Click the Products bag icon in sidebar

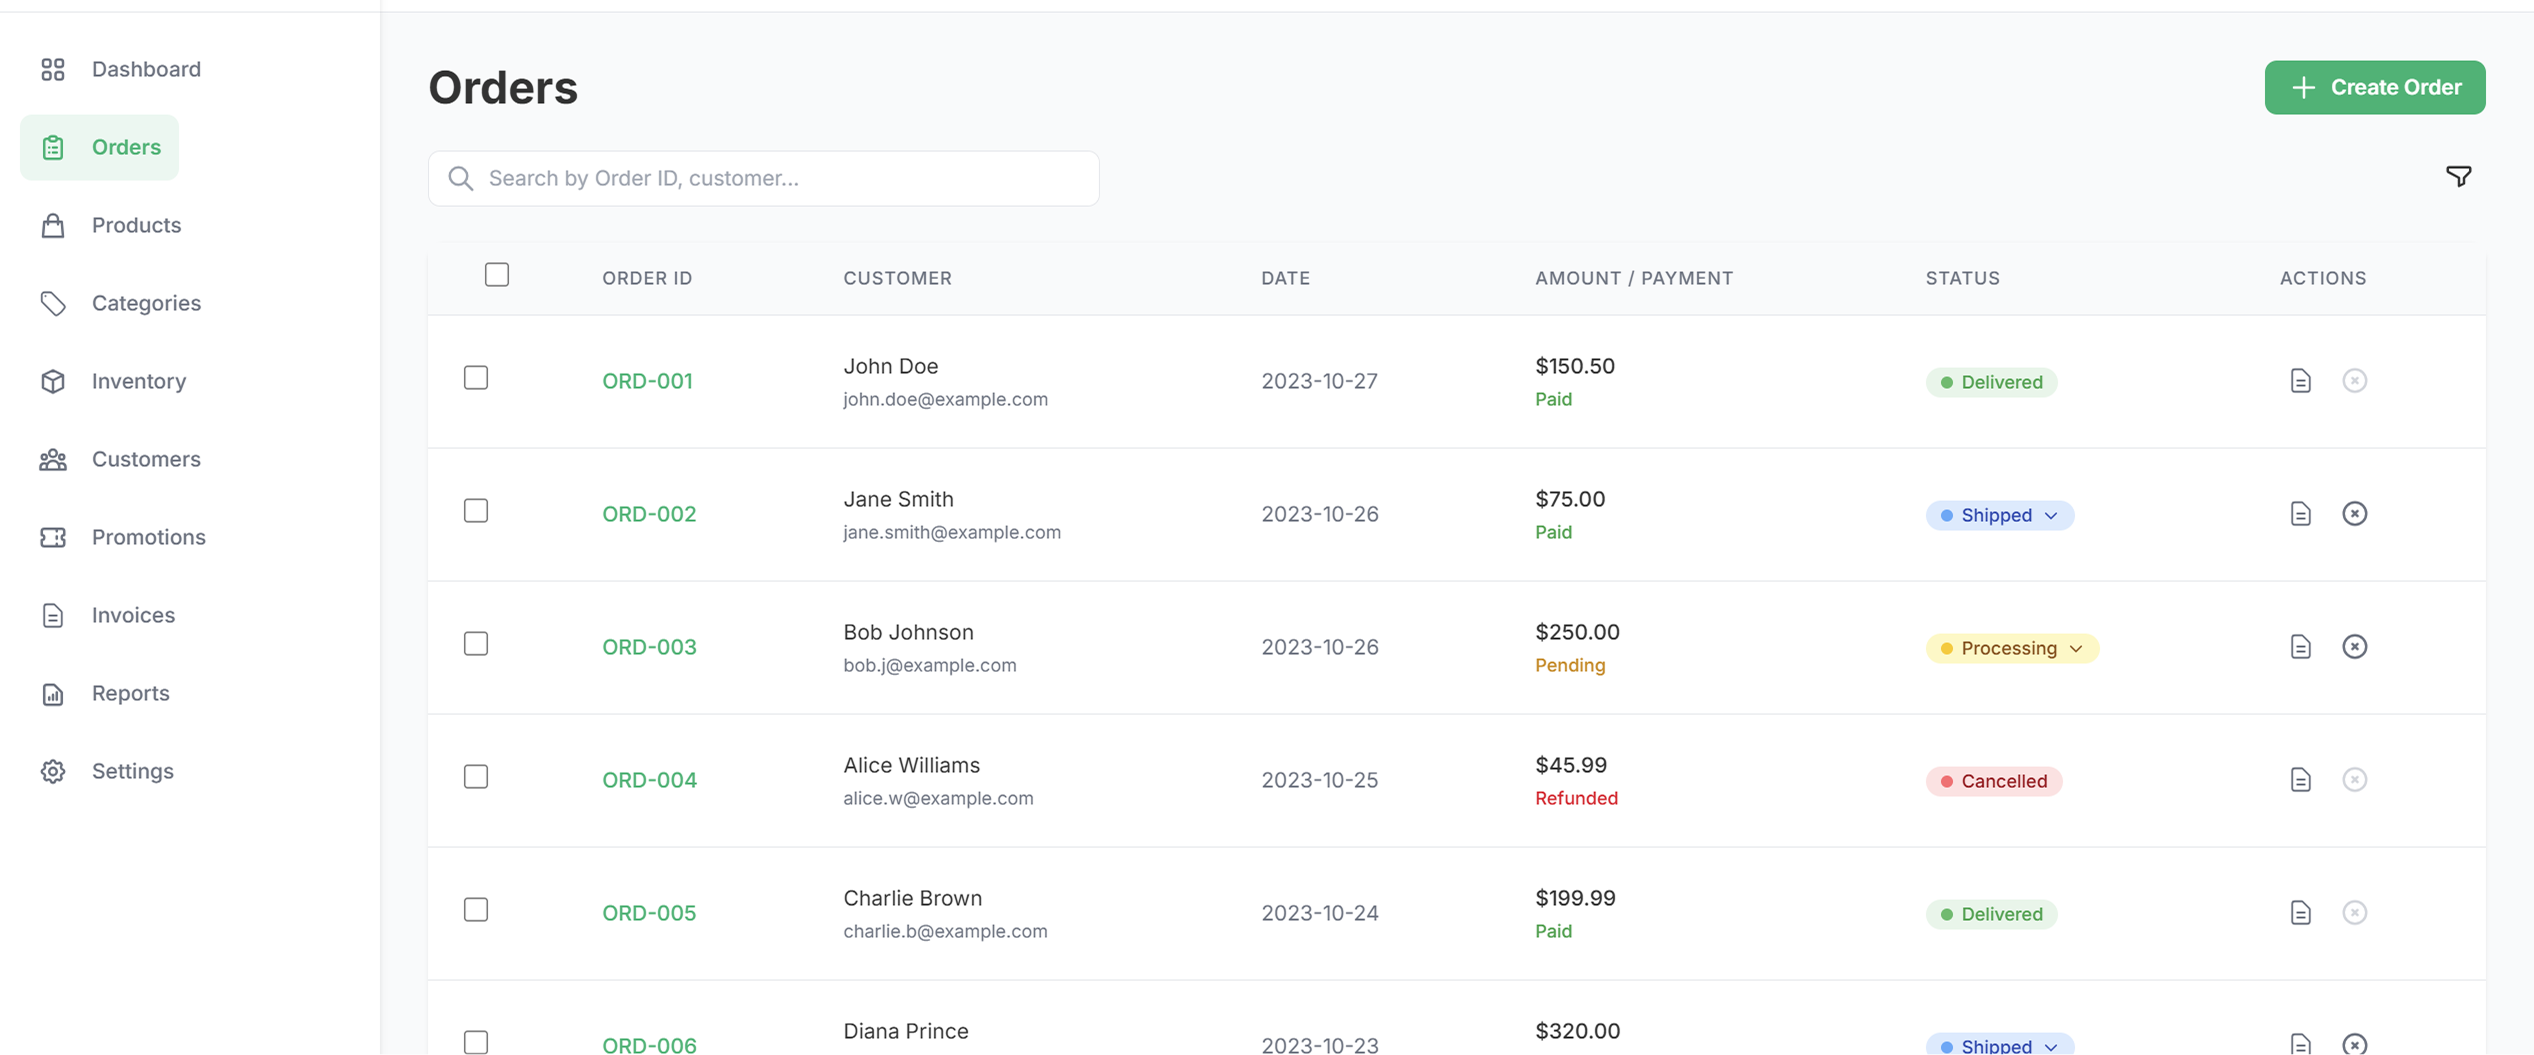click(53, 225)
